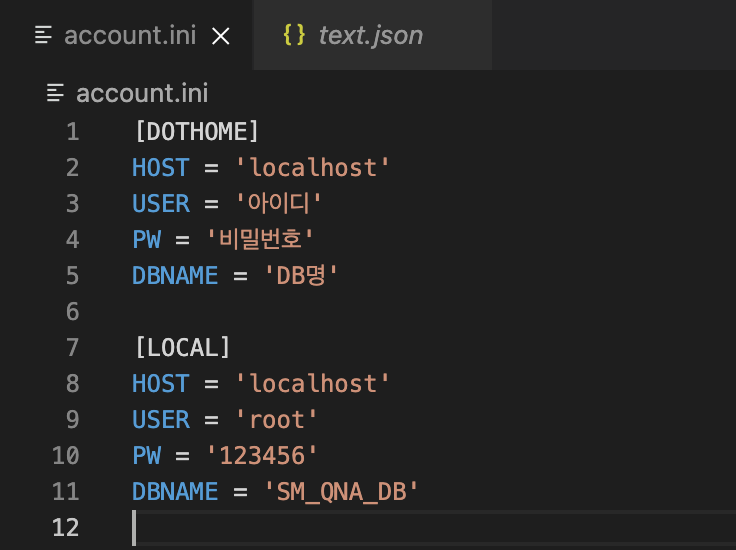736x550 pixels.
Task: Click the PW key on line 4
Action: [146, 240]
